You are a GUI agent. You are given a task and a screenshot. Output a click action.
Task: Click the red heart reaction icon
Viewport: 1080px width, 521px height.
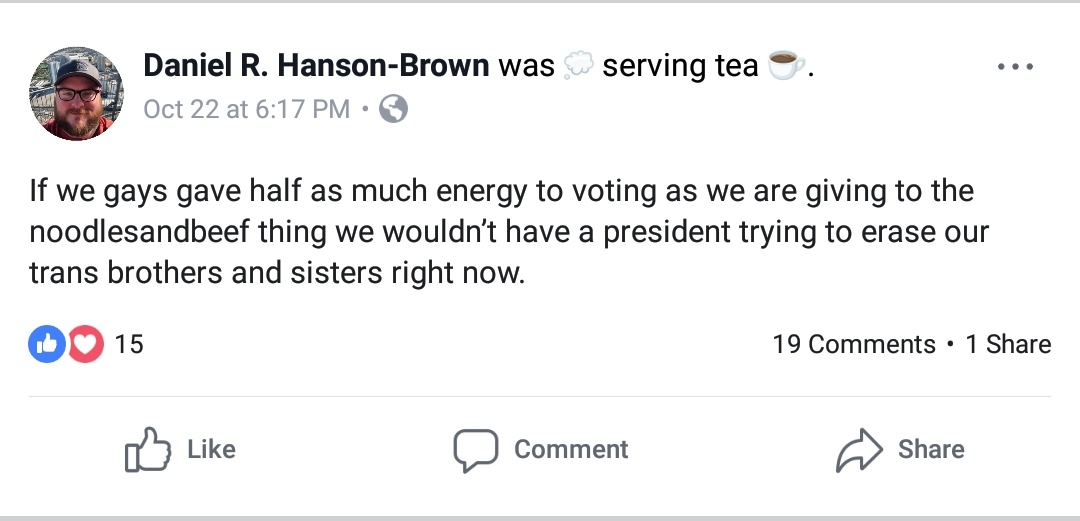[x=85, y=344]
